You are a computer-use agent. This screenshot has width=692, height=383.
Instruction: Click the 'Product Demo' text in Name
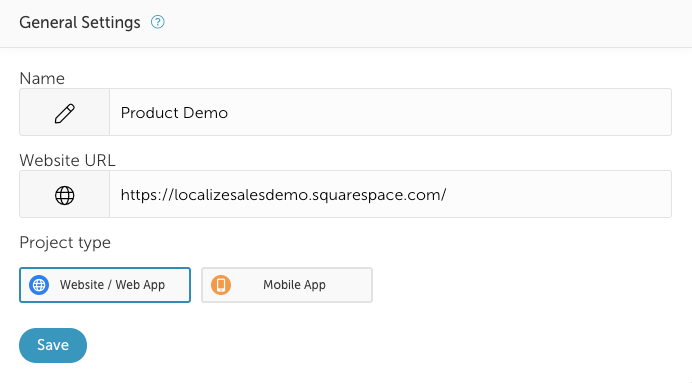coord(174,113)
